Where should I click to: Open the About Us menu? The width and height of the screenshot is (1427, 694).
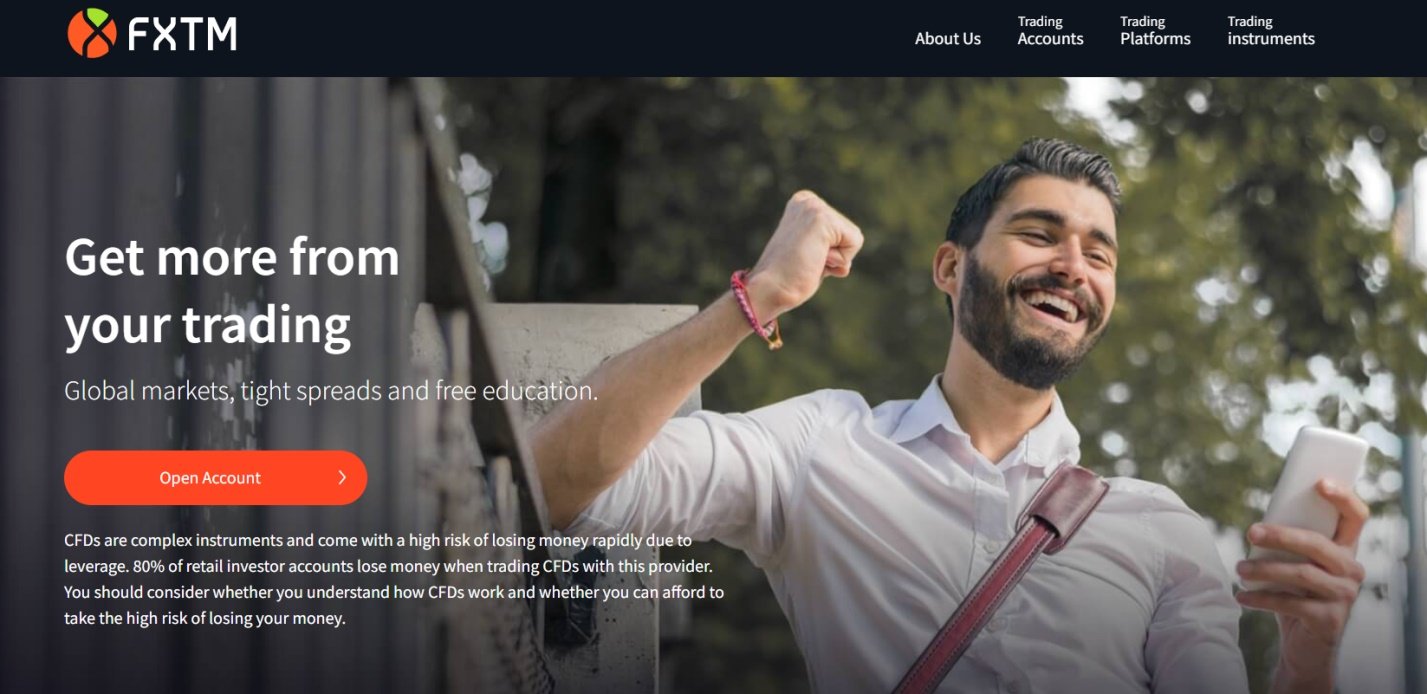pos(948,39)
